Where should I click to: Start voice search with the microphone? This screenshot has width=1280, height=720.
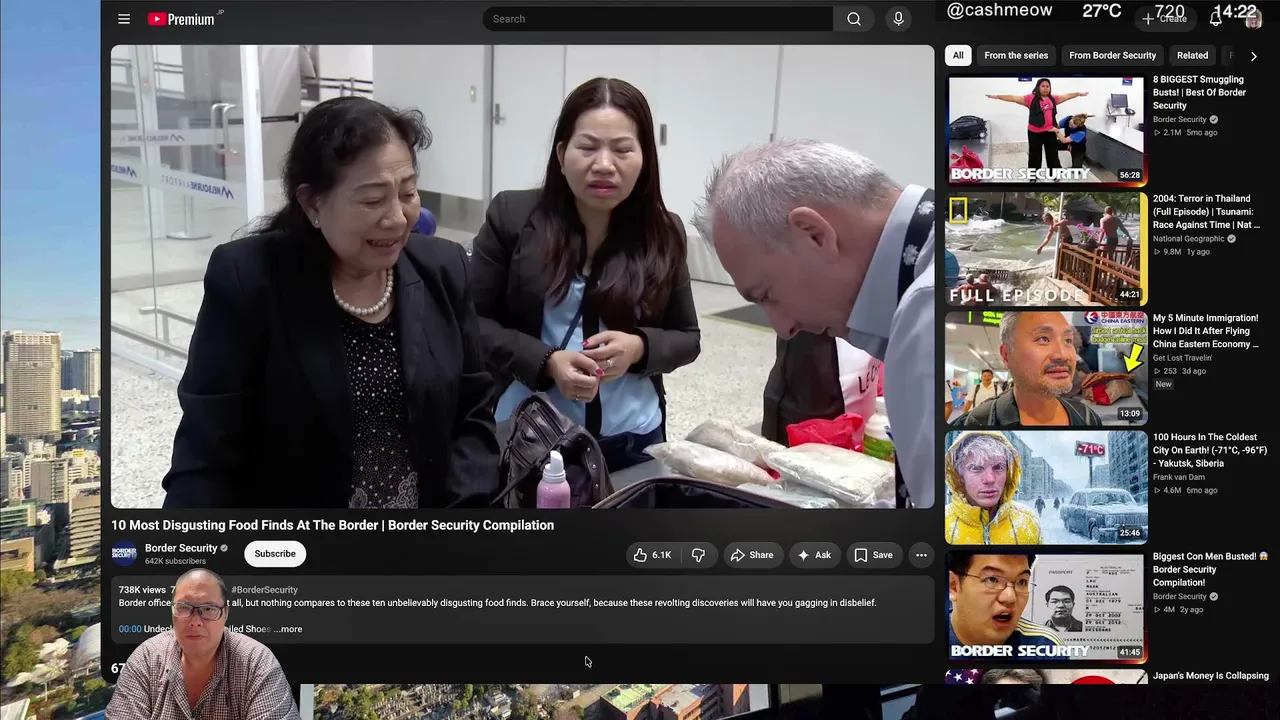(x=898, y=19)
